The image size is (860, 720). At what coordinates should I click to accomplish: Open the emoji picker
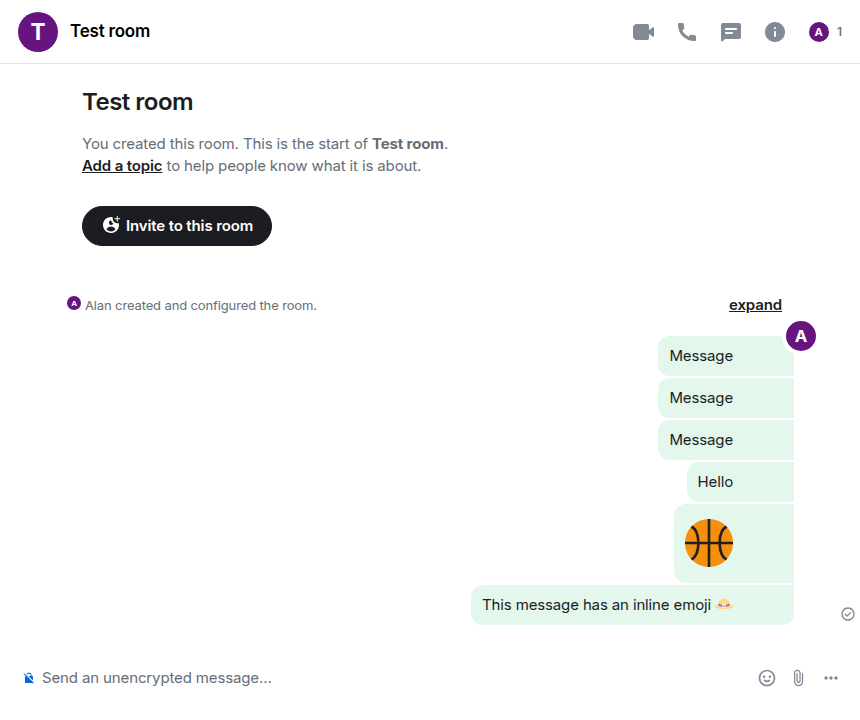coord(767,678)
